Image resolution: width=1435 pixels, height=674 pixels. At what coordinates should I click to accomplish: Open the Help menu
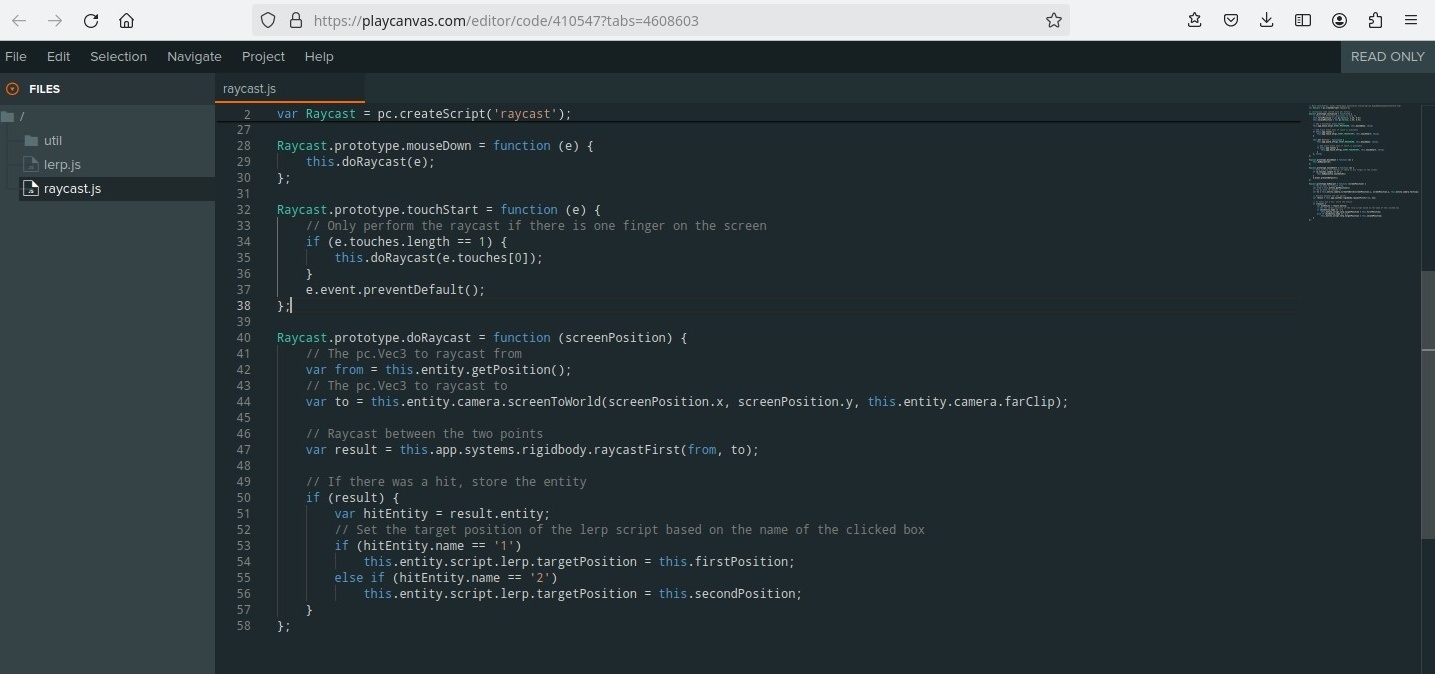pos(319,56)
